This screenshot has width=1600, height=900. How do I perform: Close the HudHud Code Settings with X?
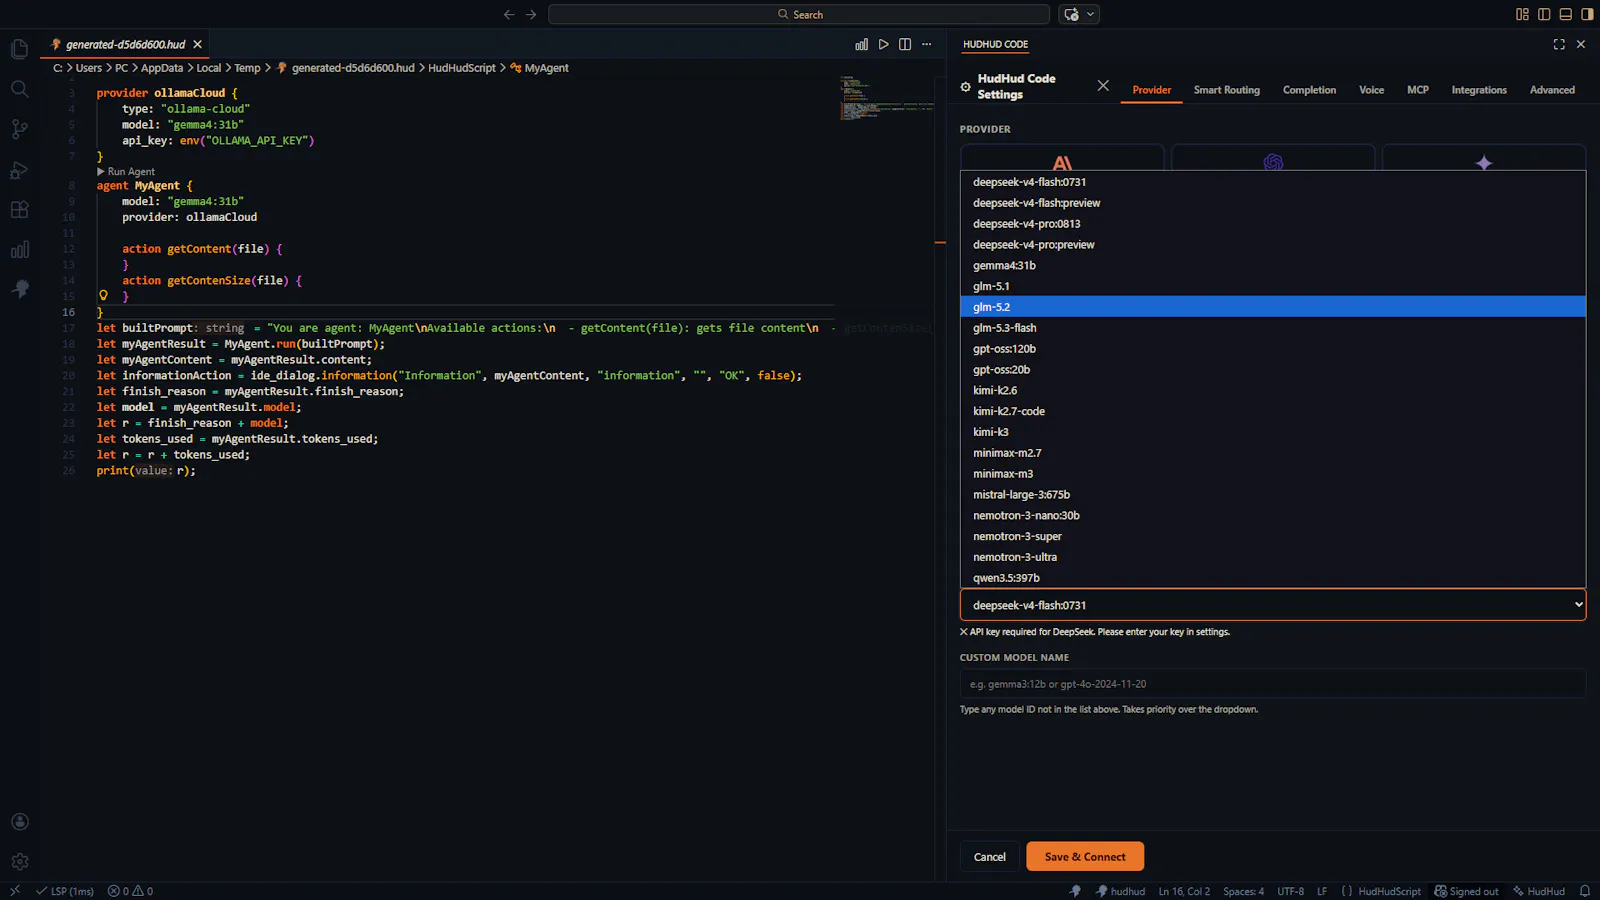pos(1103,86)
